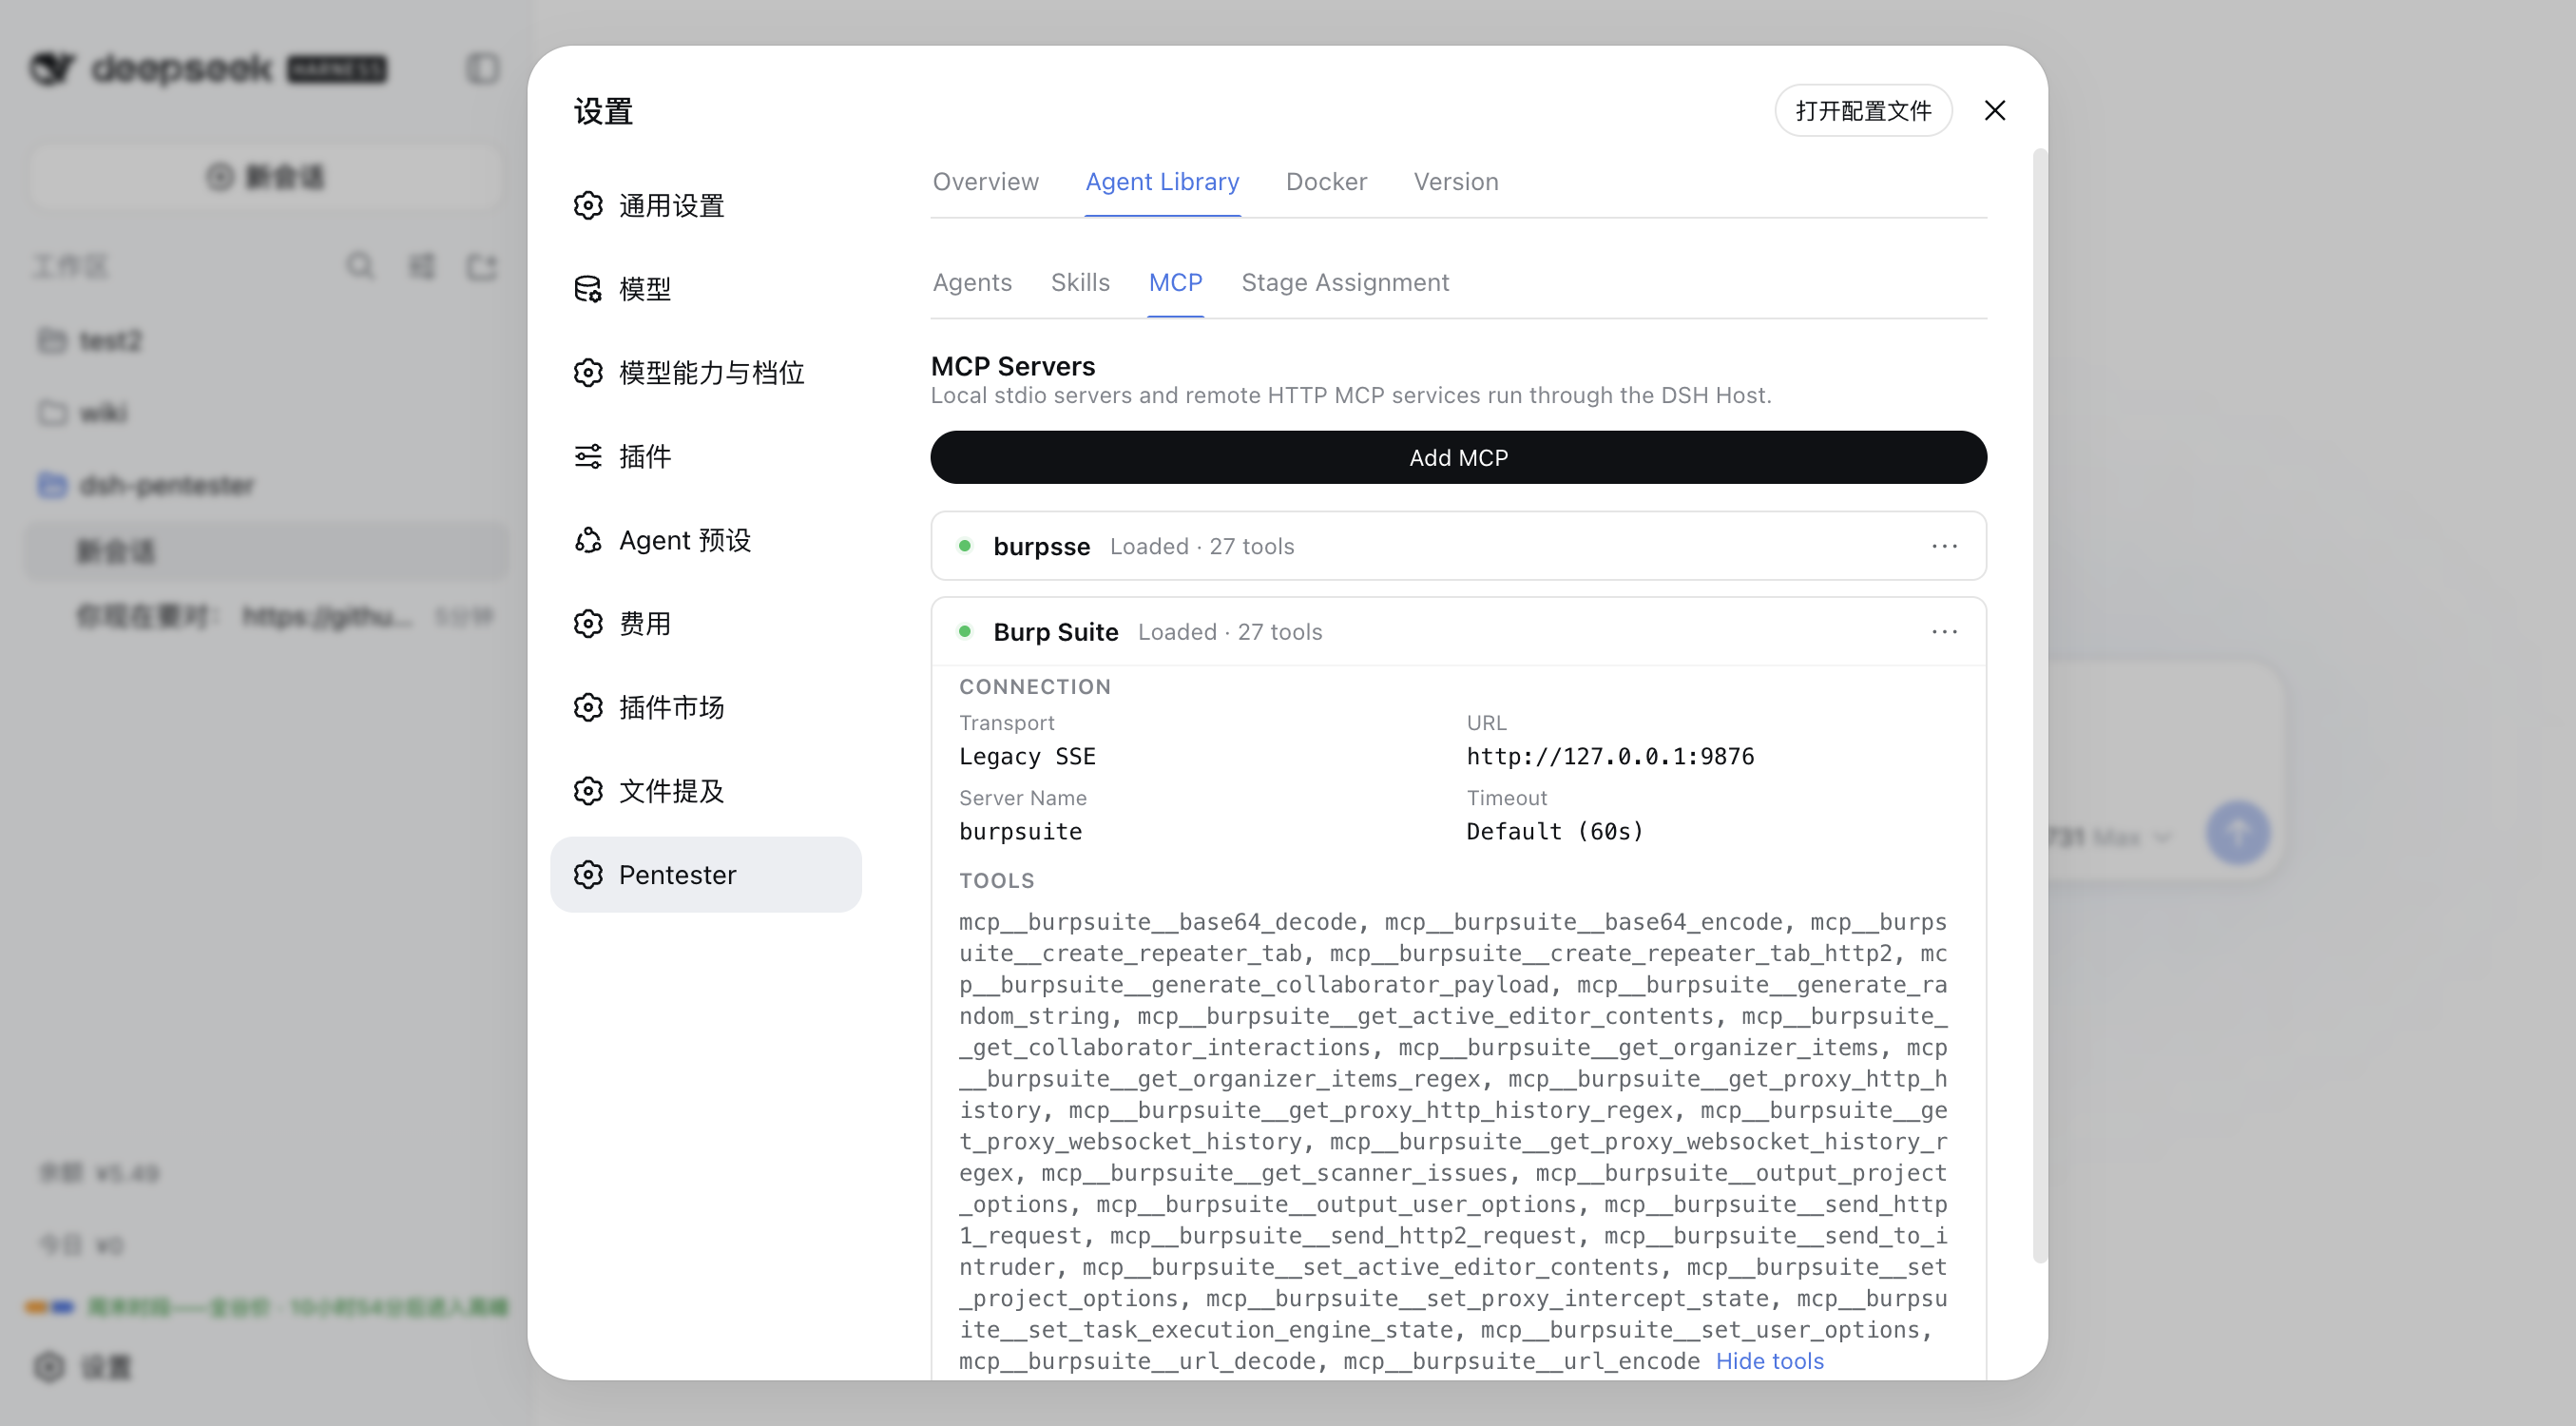This screenshot has width=2576, height=1426.
Task: Click the 打开配置文件 button
Action: (x=1862, y=111)
